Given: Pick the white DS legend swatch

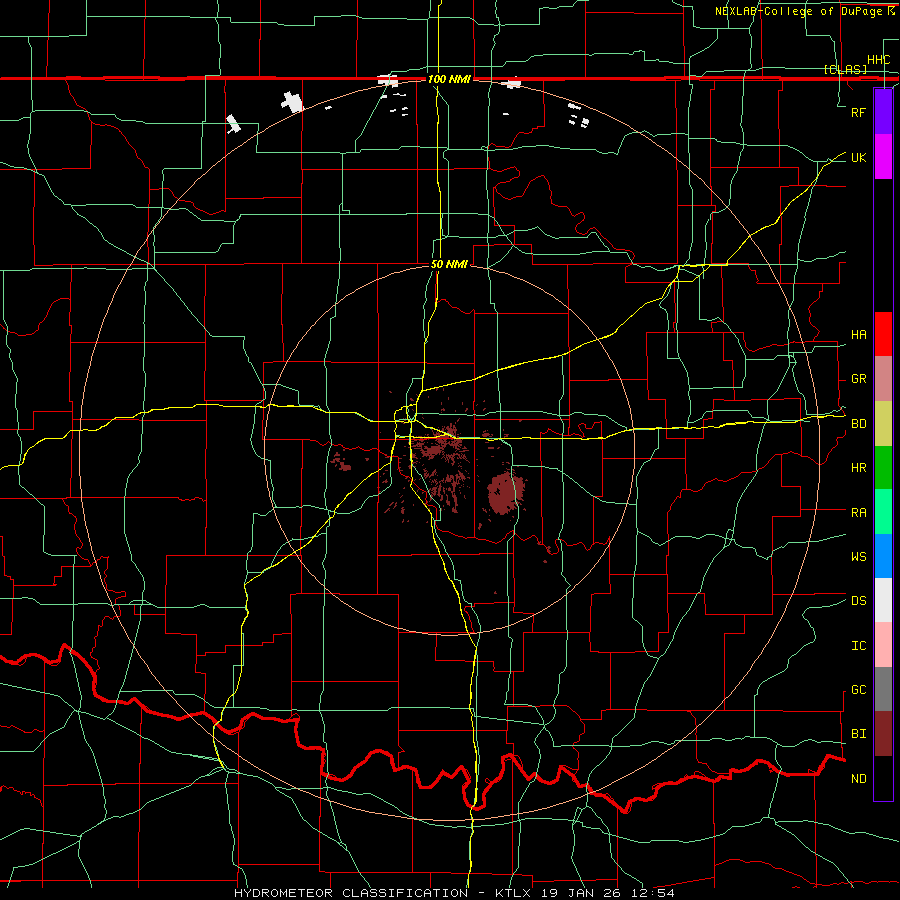Looking at the screenshot, I should pyautogui.click(x=883, y=600).
